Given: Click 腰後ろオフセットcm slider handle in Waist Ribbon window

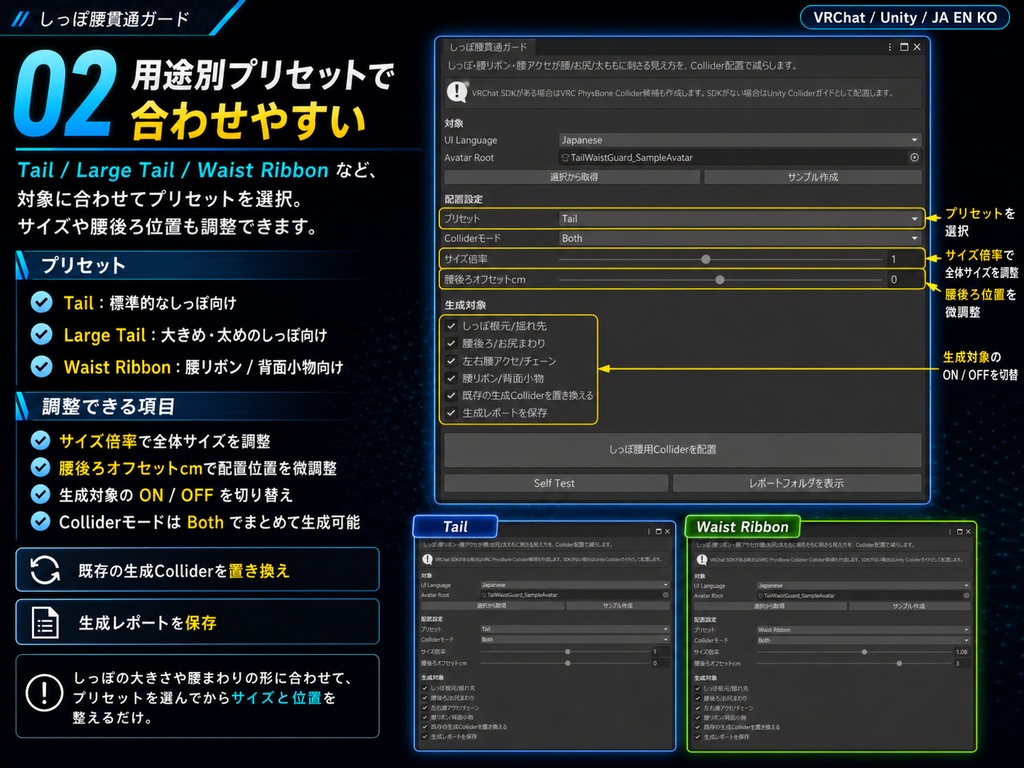Looking at the screenshot, I should pos(899,663).
